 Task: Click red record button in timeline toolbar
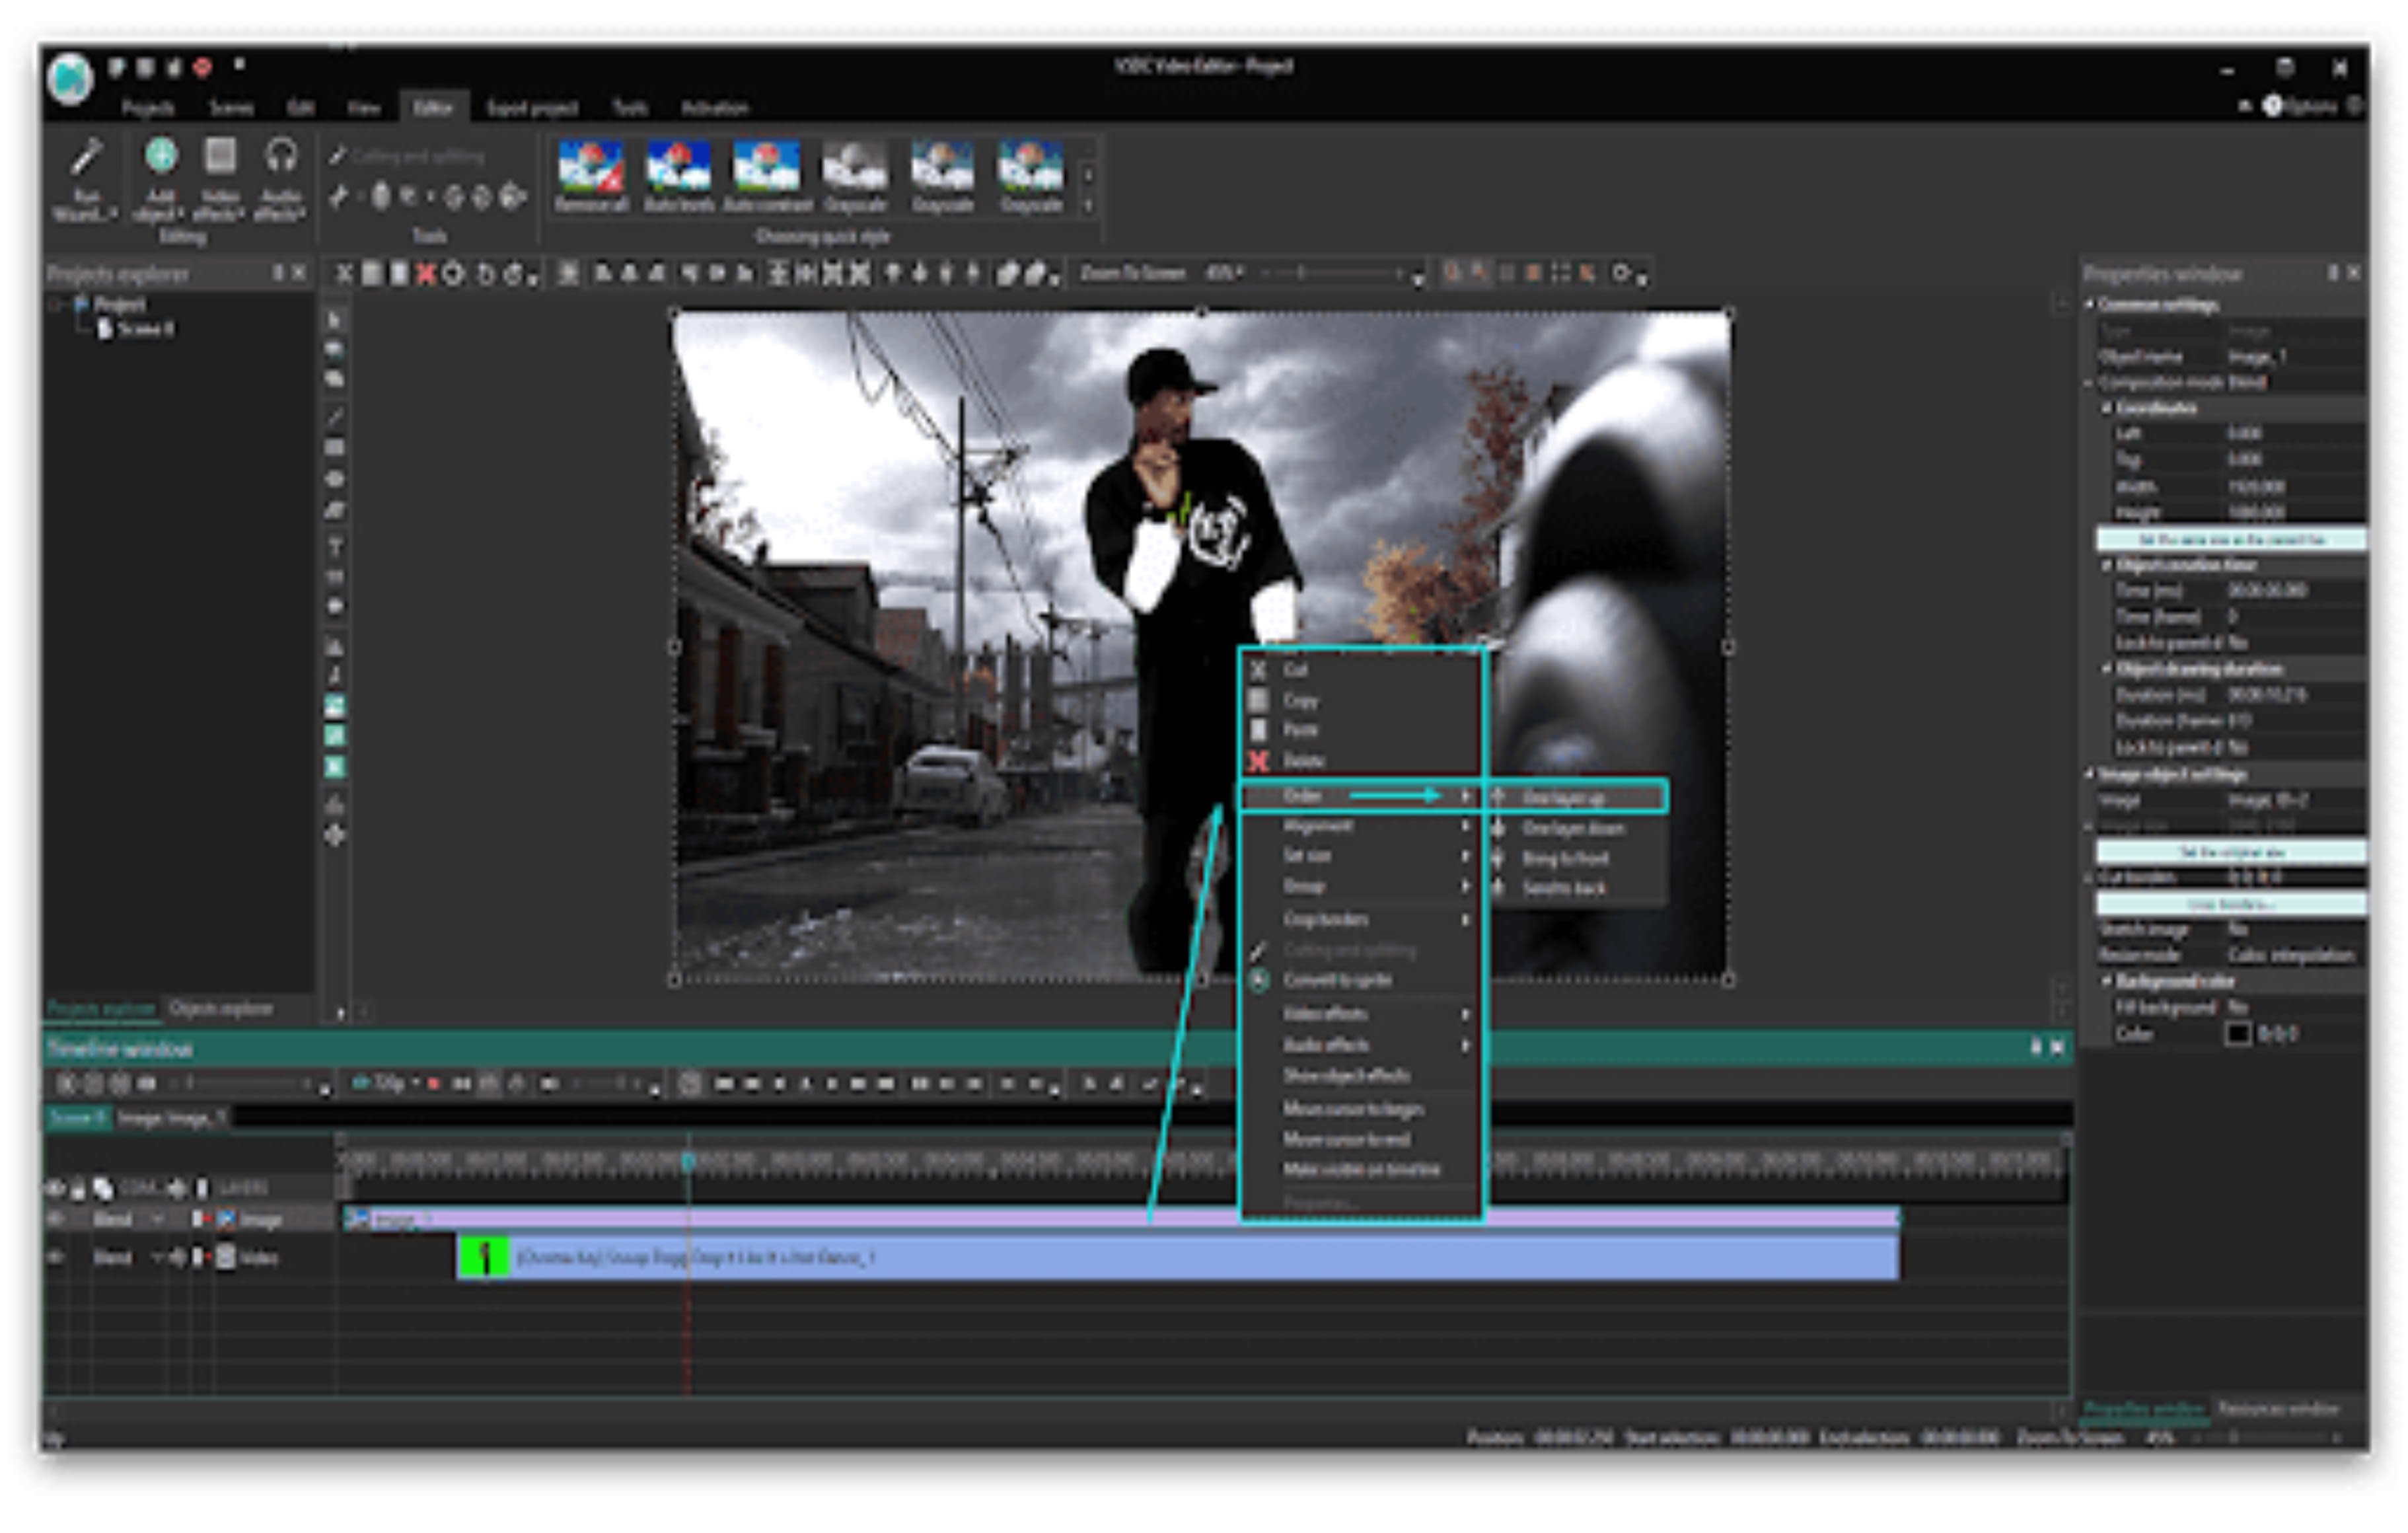coord(434,1084)
